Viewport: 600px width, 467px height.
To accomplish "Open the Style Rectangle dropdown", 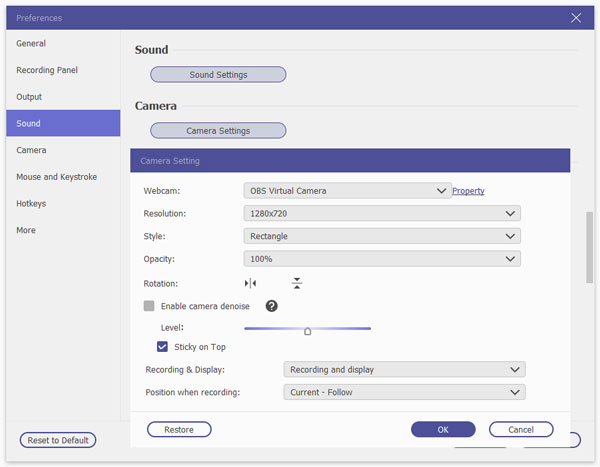I will (382, 236).
